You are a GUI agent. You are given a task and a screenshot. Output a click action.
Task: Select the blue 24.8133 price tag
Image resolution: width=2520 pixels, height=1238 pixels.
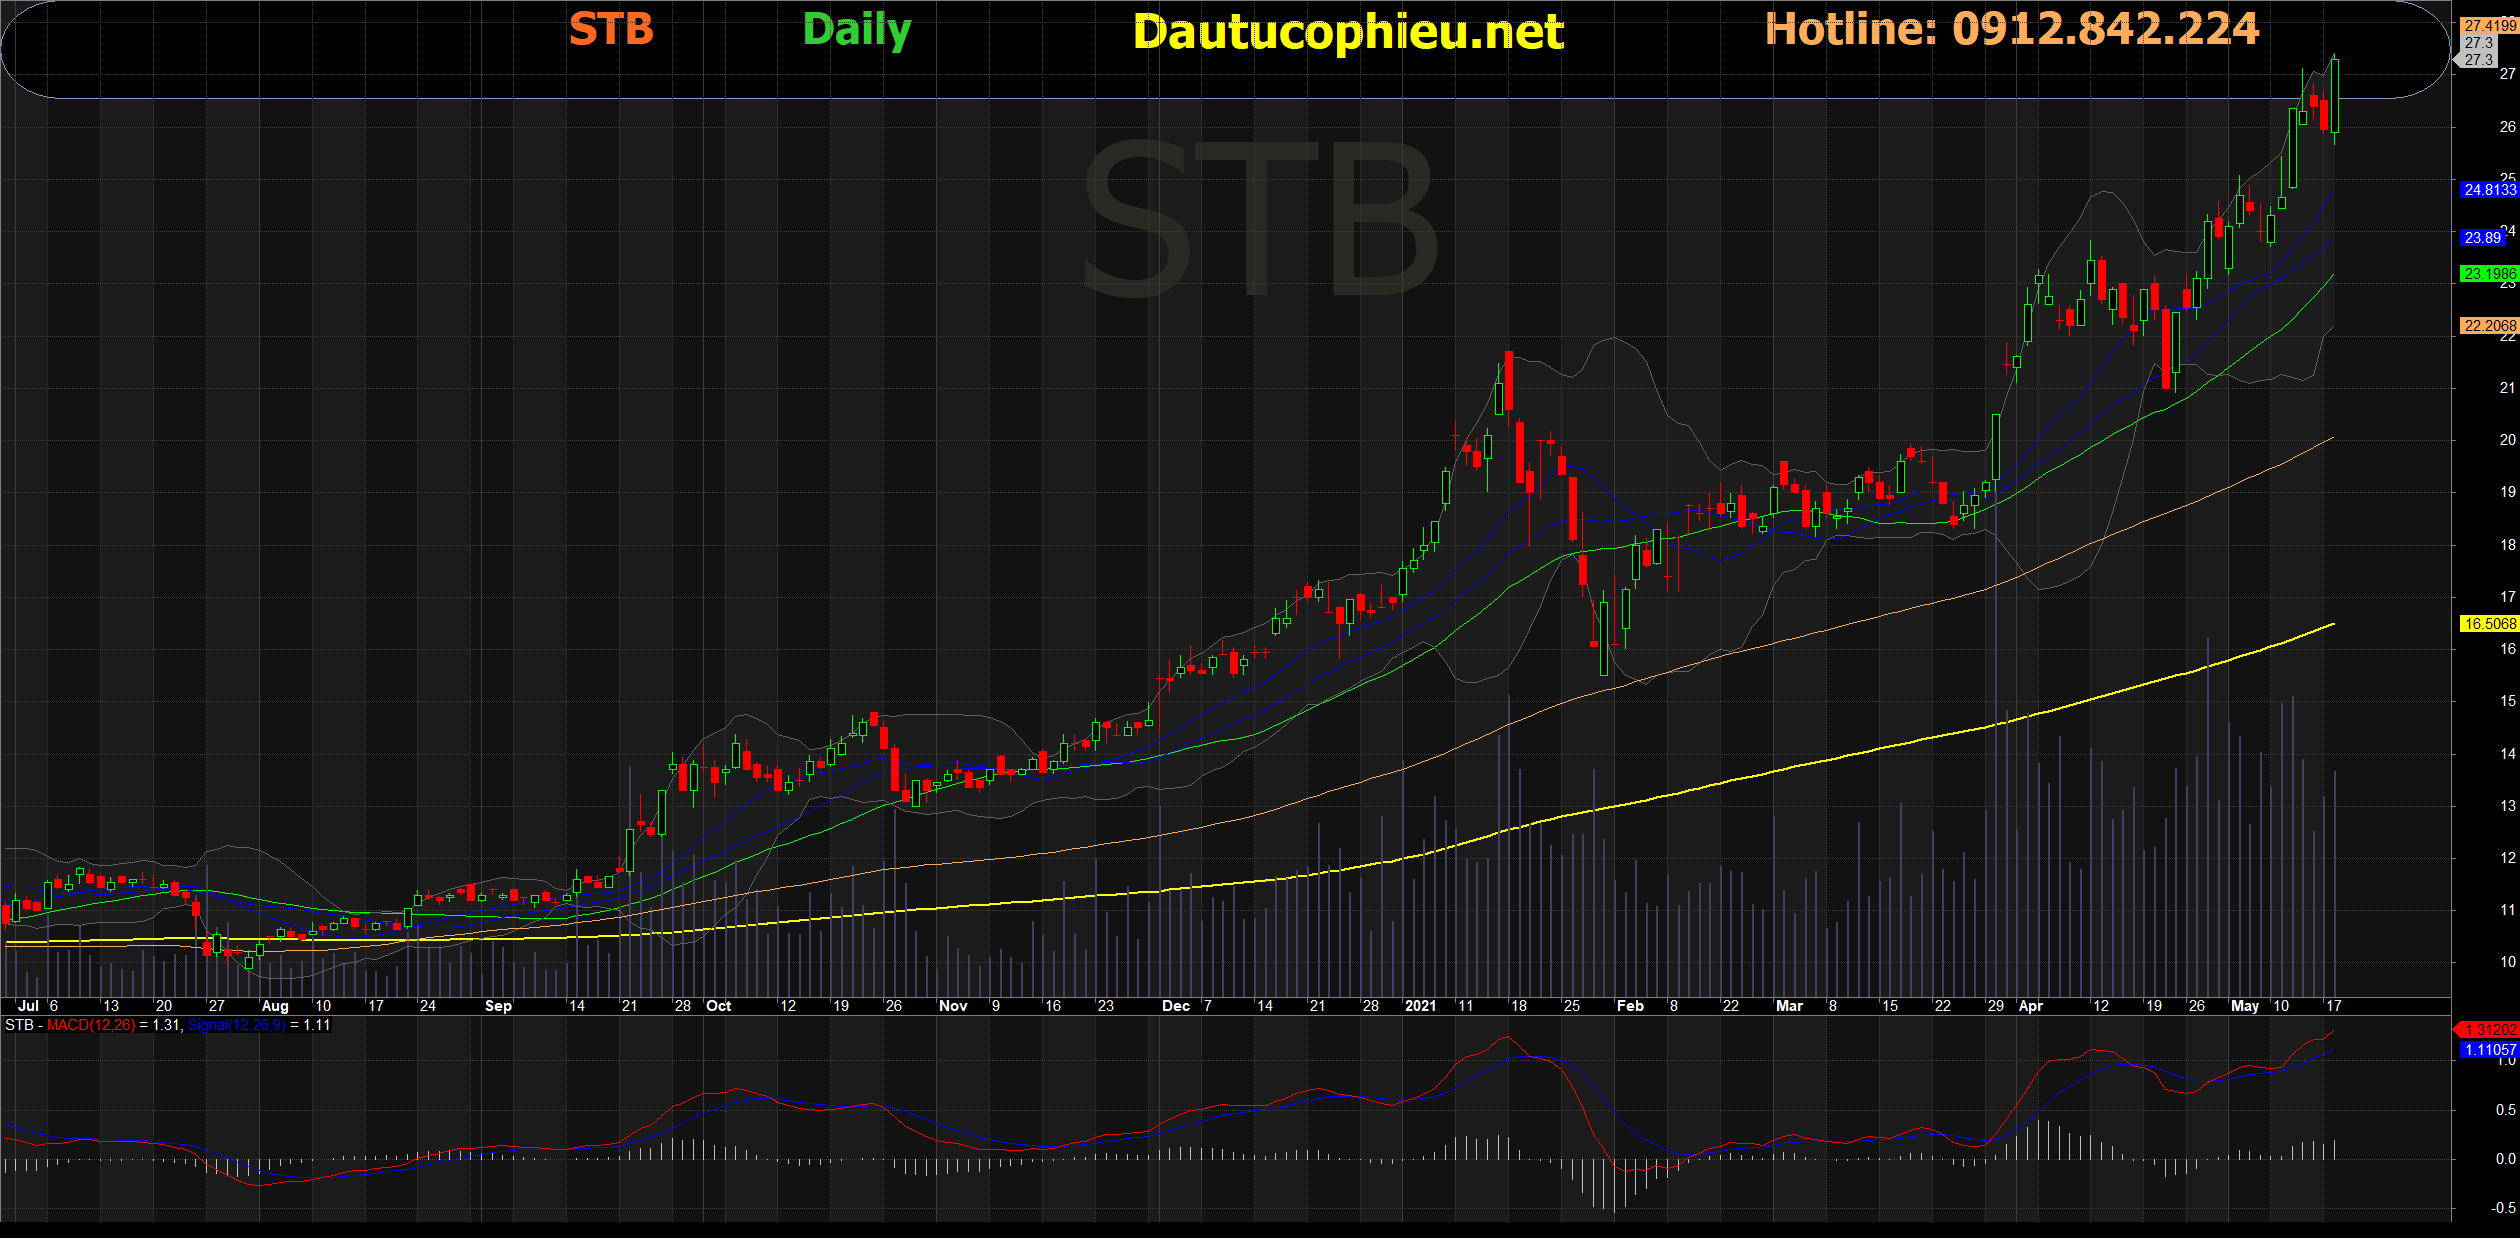2488,190
